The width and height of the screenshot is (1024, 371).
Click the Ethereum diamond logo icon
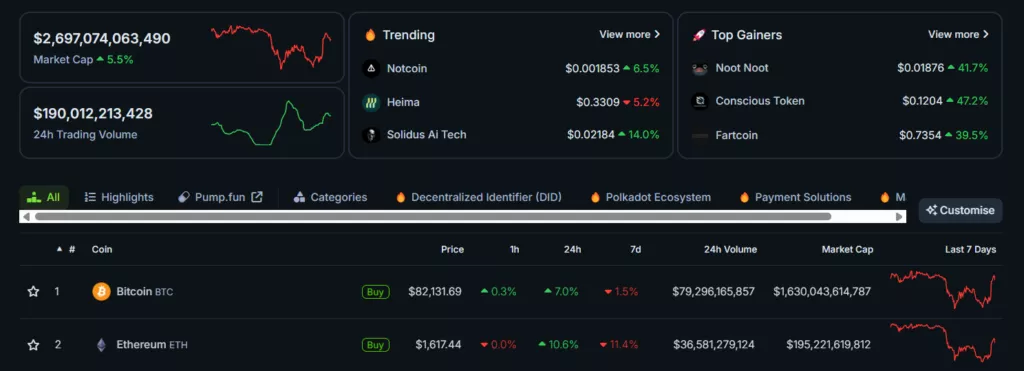click(x=101, y=344)
